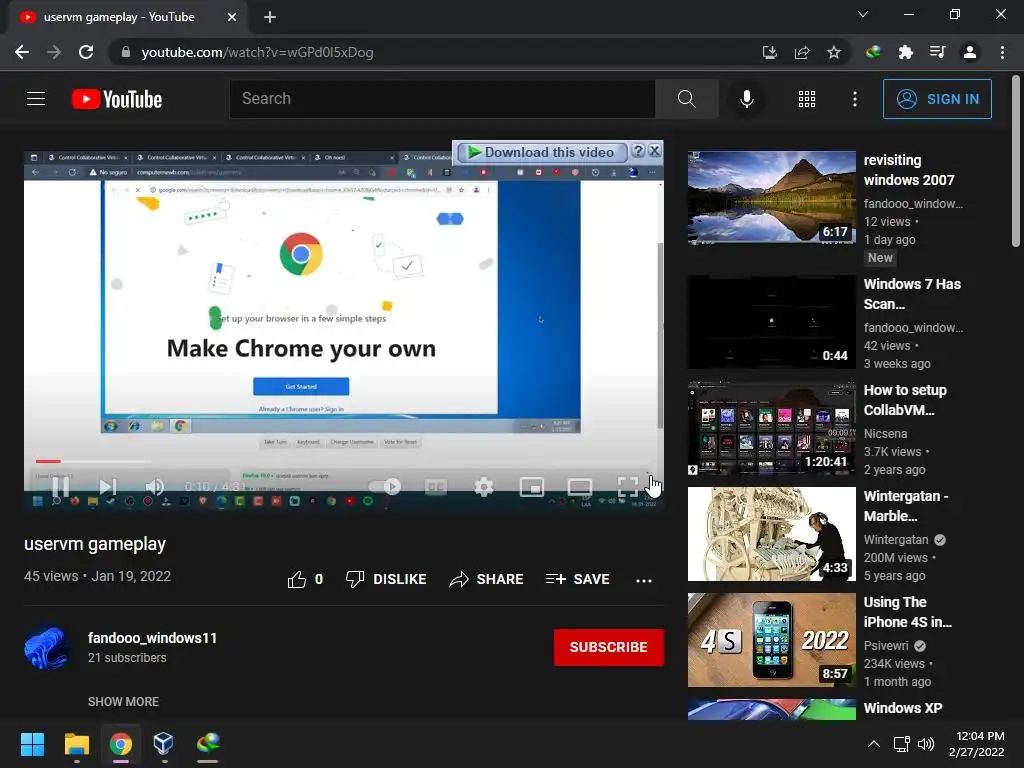Open the YouTube apps grid
Image resolution: width=1024 pixels, height=768 pixels.
(x=807, y=99)
